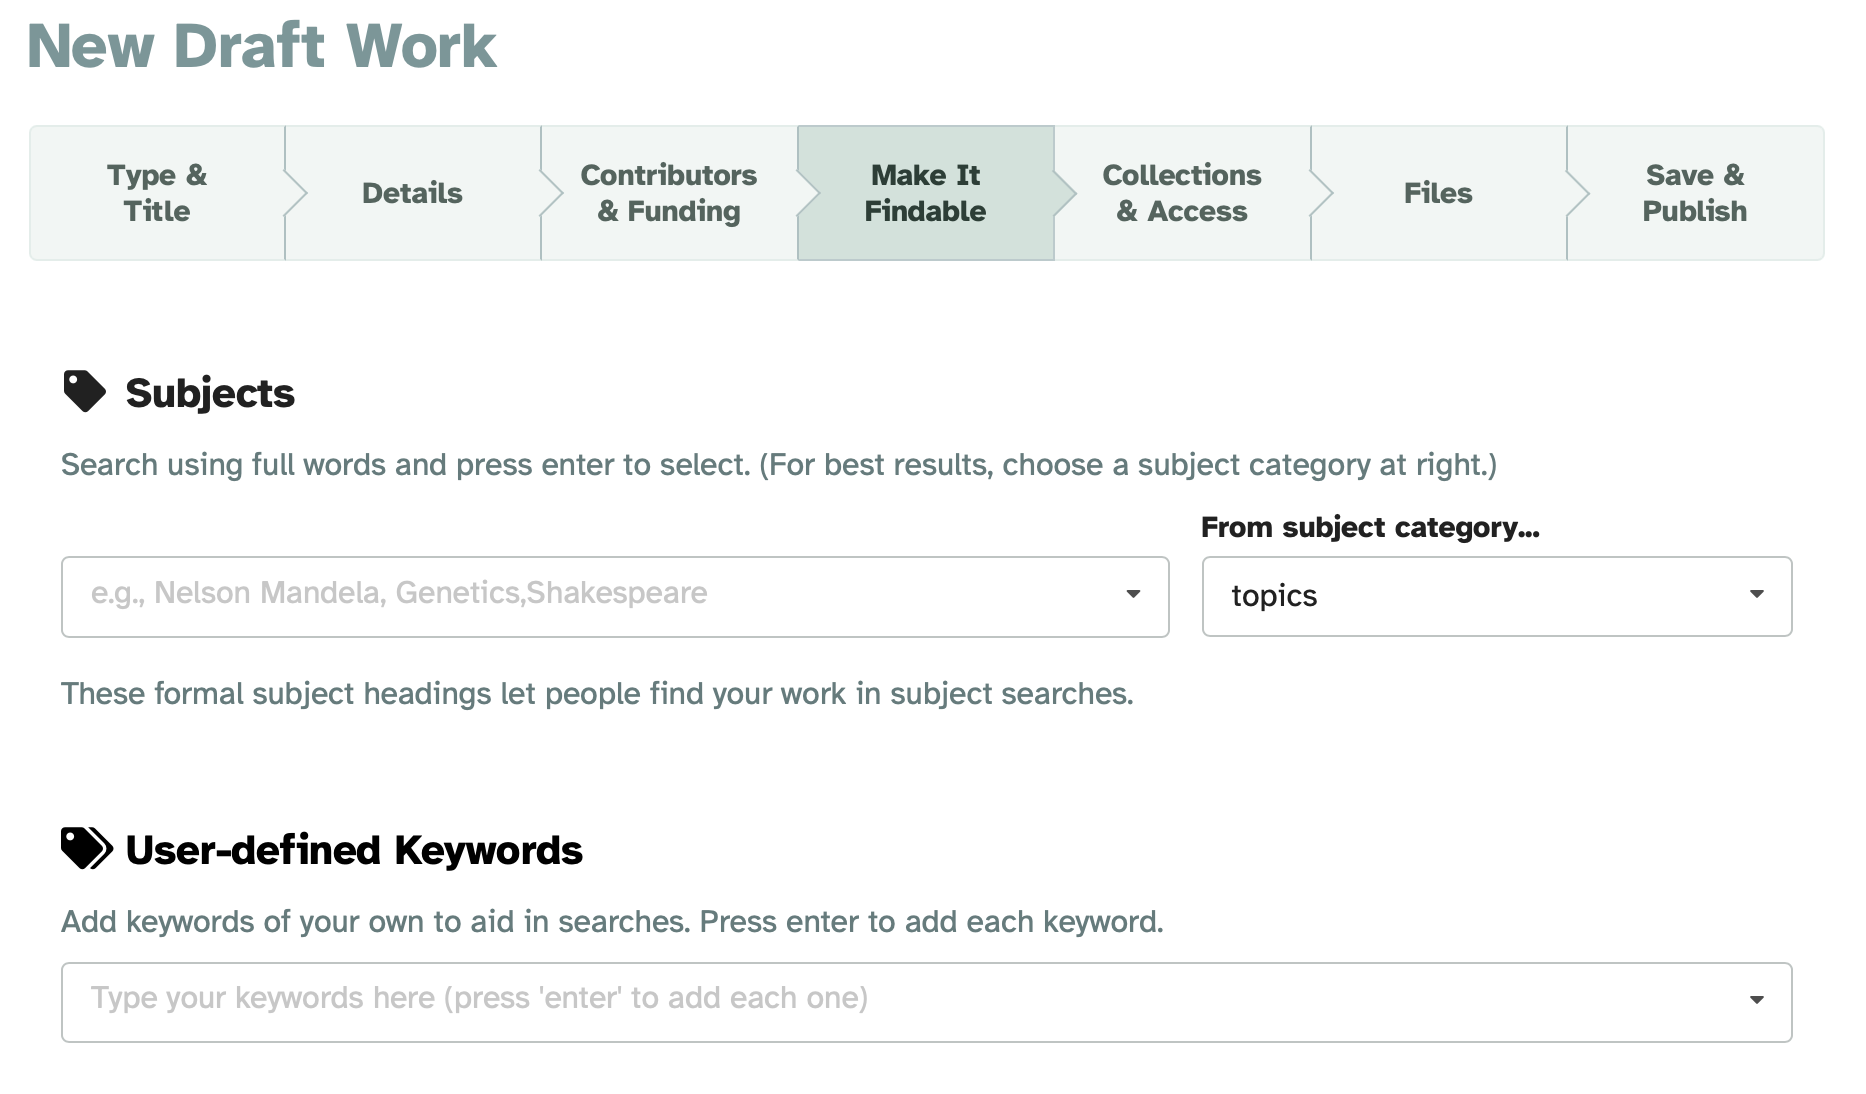Select the Make It Findable step

click(x=925, y=193)
